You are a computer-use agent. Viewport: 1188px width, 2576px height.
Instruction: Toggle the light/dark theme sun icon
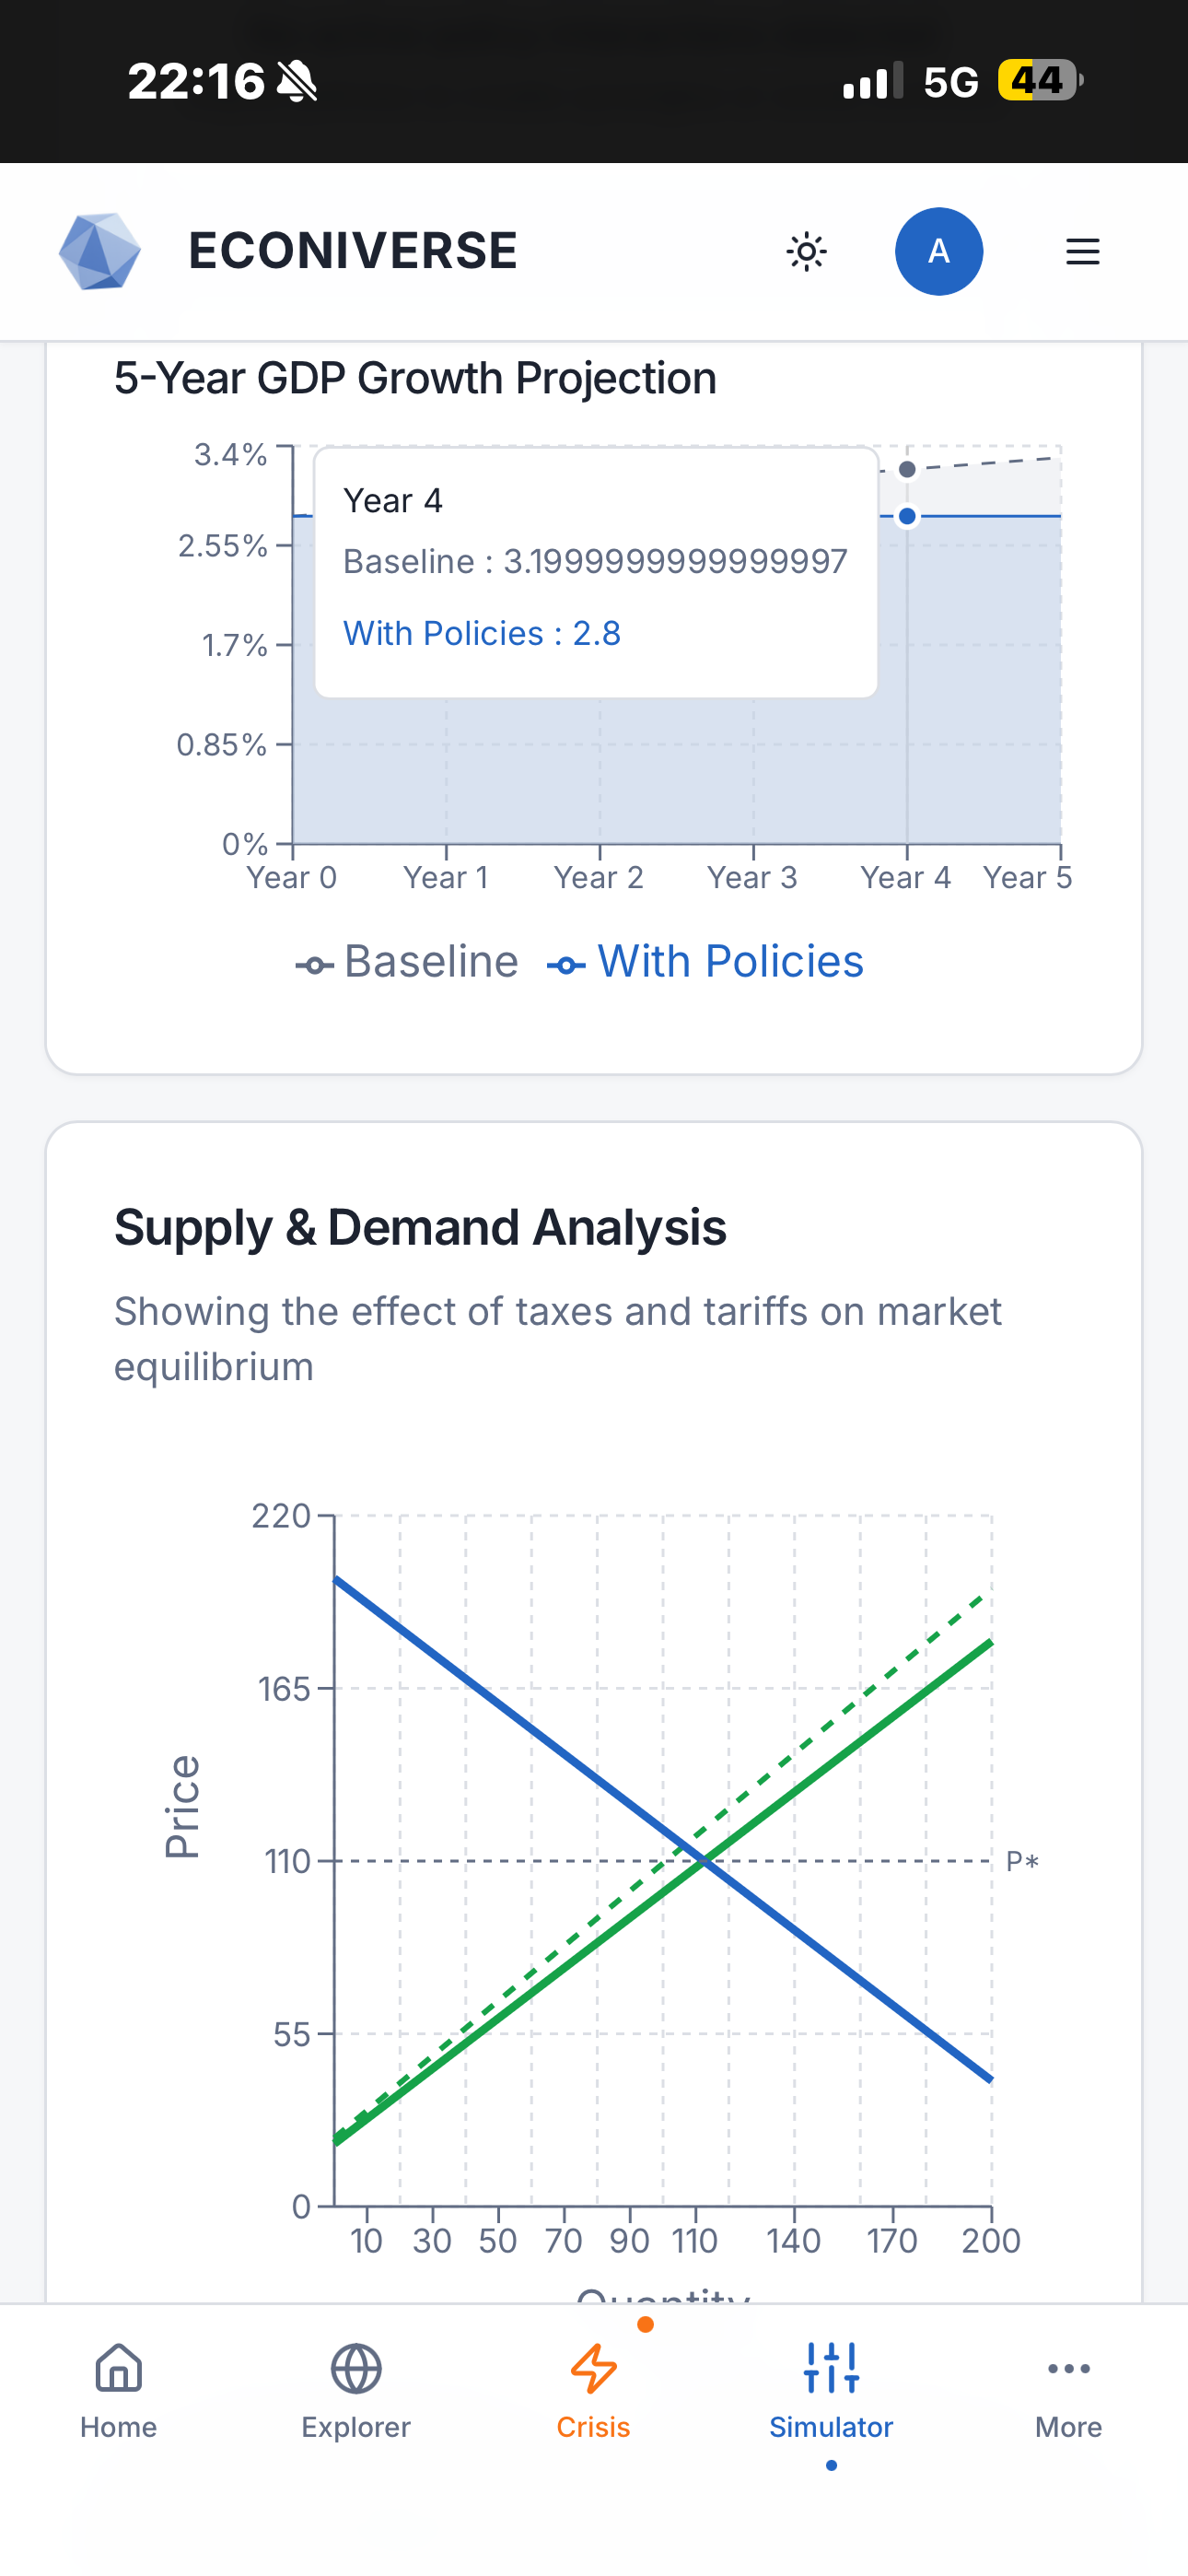tap(806, 251)
